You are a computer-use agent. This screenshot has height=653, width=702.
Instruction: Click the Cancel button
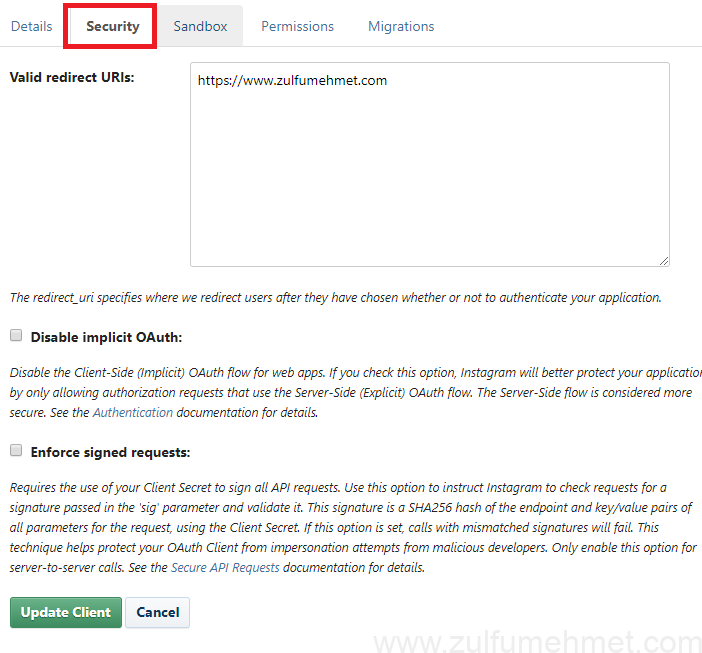157,612
